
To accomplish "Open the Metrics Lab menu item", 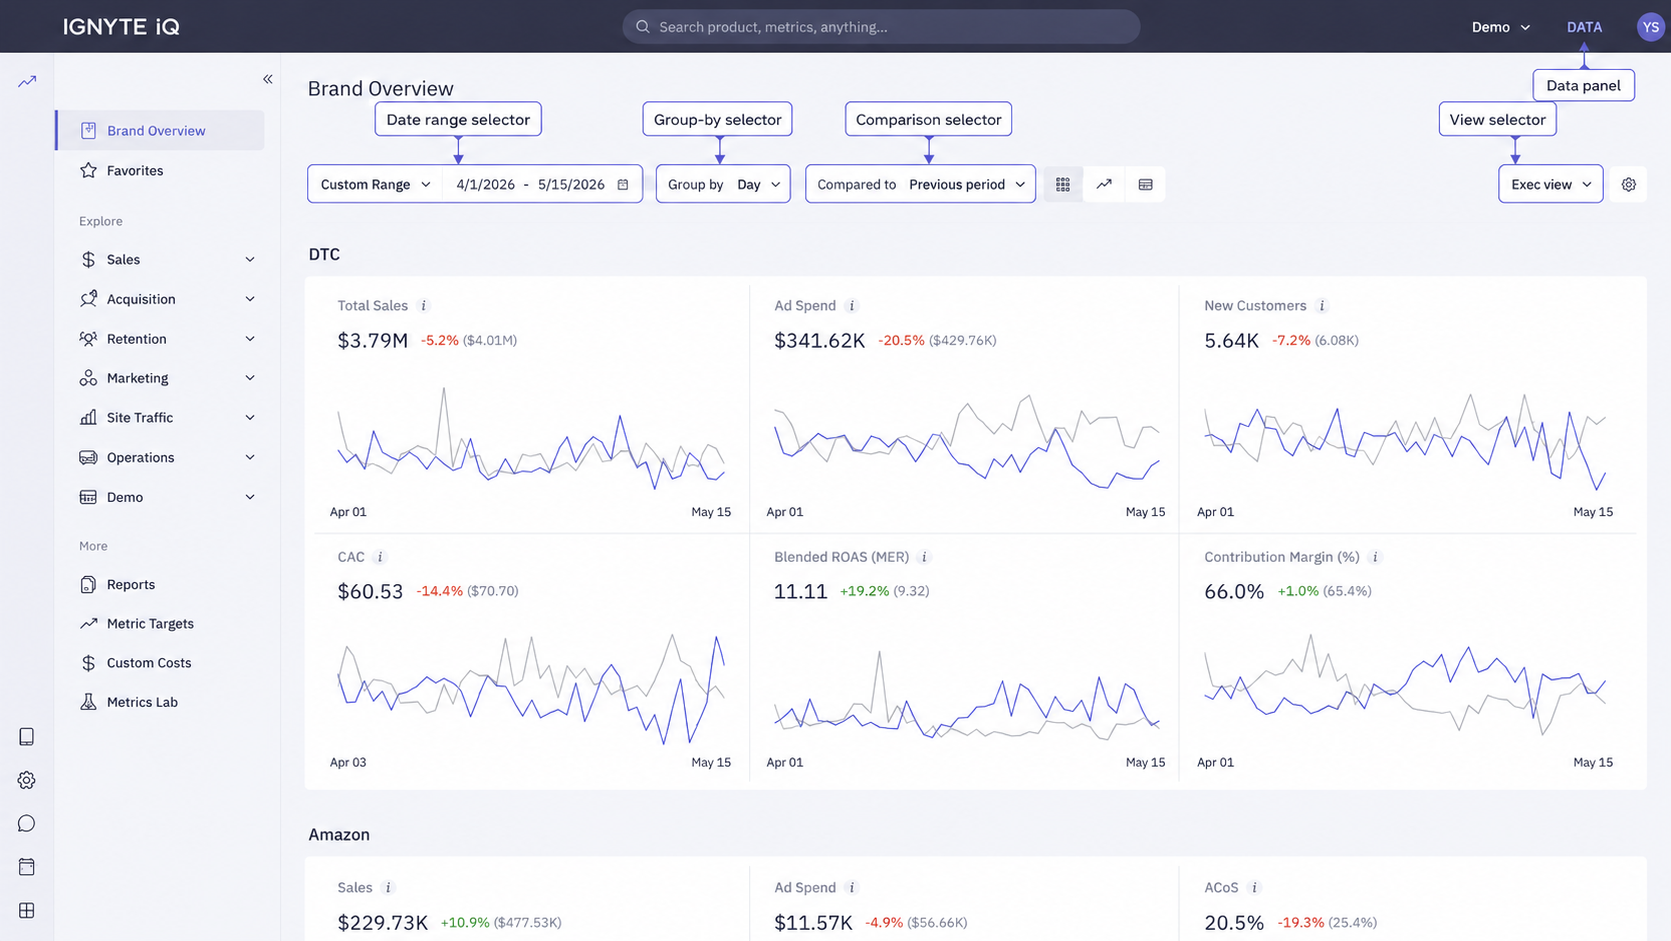I will 160,702.
